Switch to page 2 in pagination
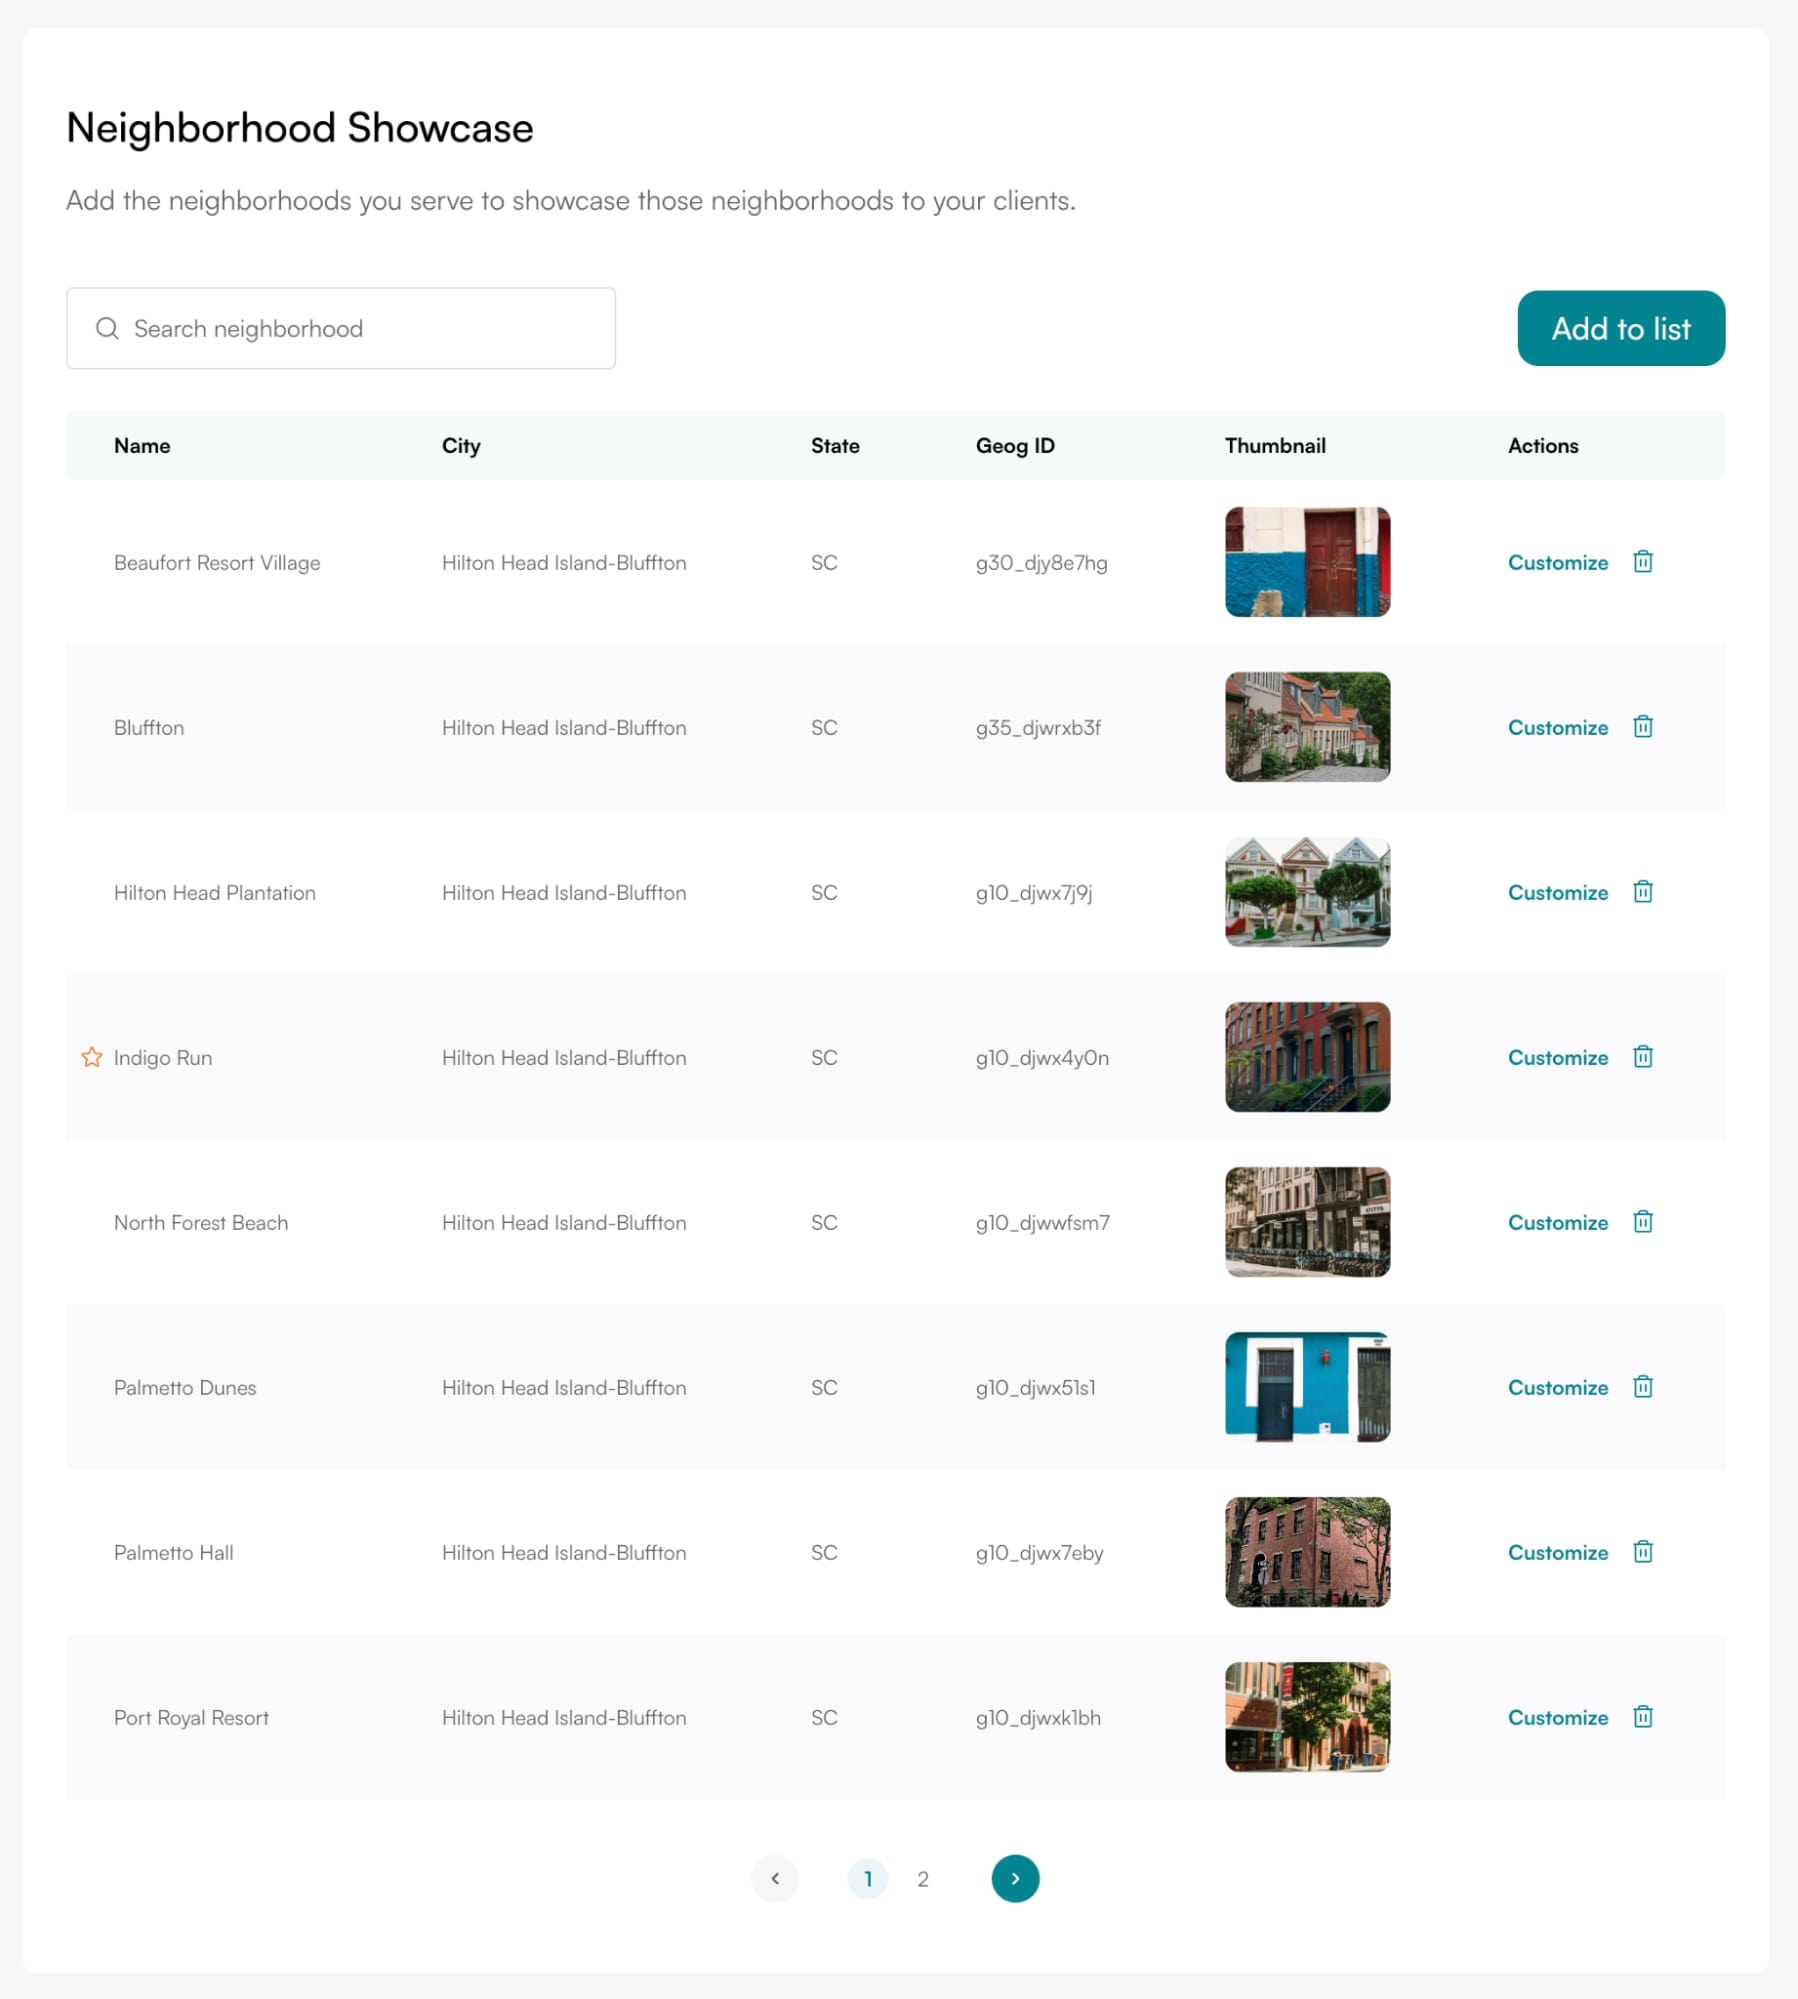This screenshot has width=1798, height=1999. [x=923, y=1878]
